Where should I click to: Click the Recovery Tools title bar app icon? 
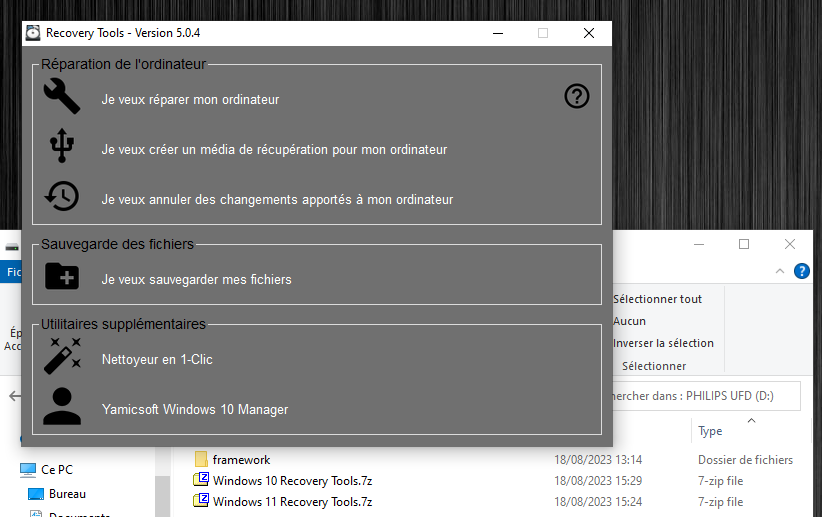click(x=33, y=33)
